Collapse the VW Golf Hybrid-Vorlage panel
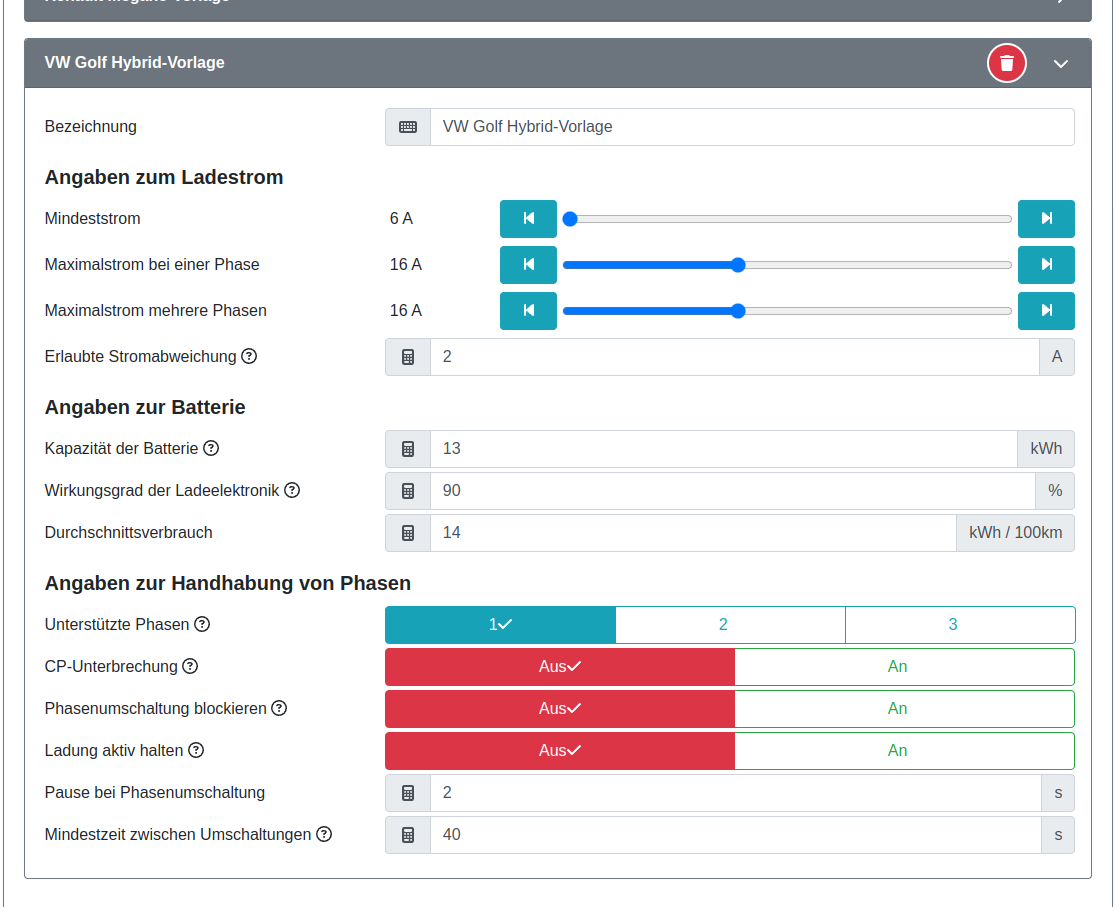 click(1060, 64)
